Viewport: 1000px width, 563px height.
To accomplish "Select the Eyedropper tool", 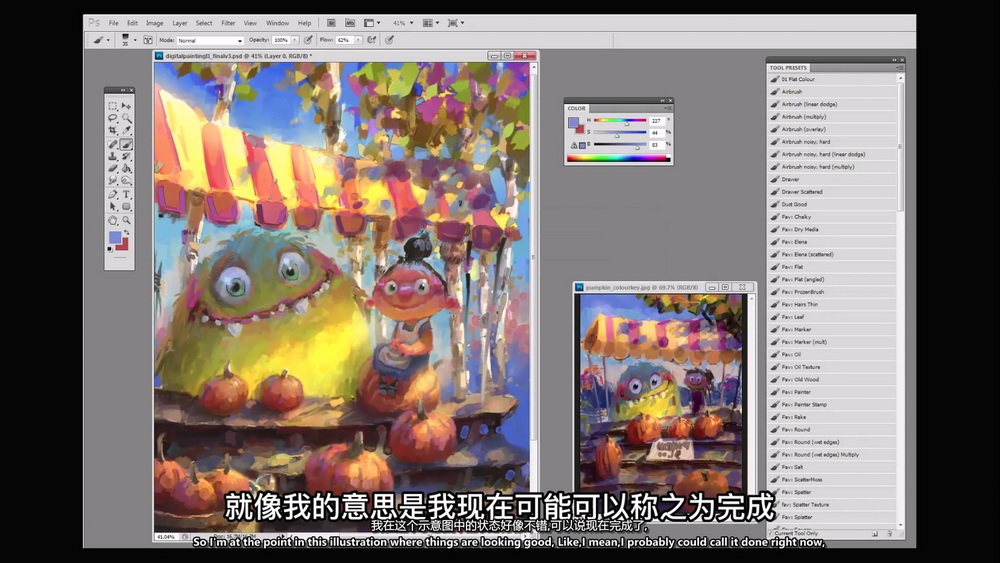I will point(126,130).
